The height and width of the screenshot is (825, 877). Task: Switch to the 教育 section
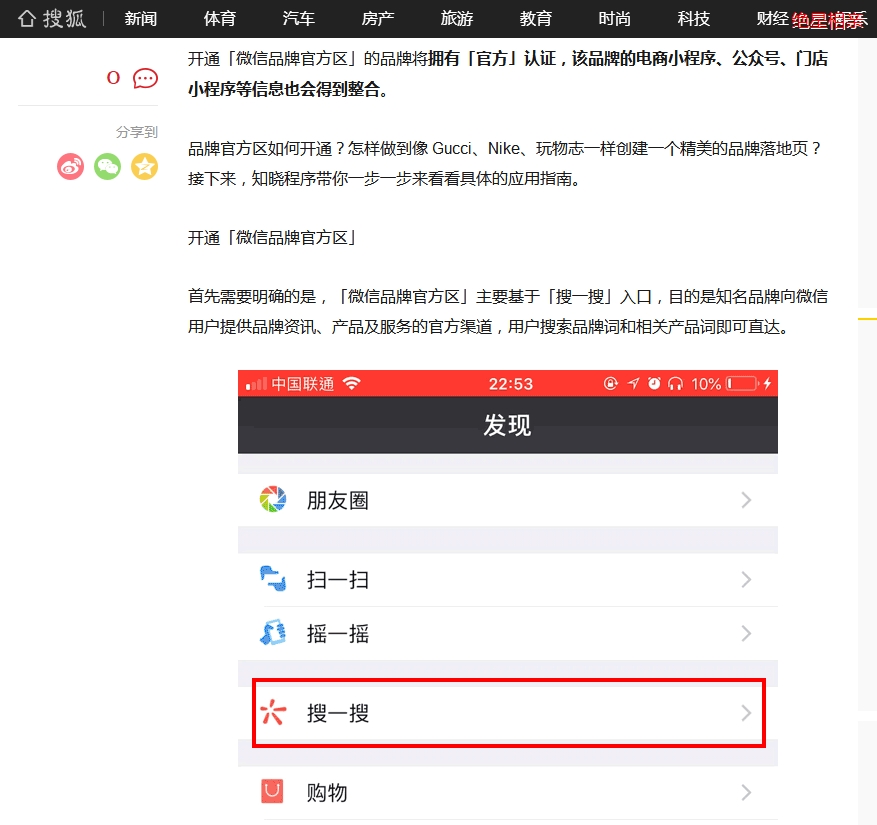coord(536,19)
